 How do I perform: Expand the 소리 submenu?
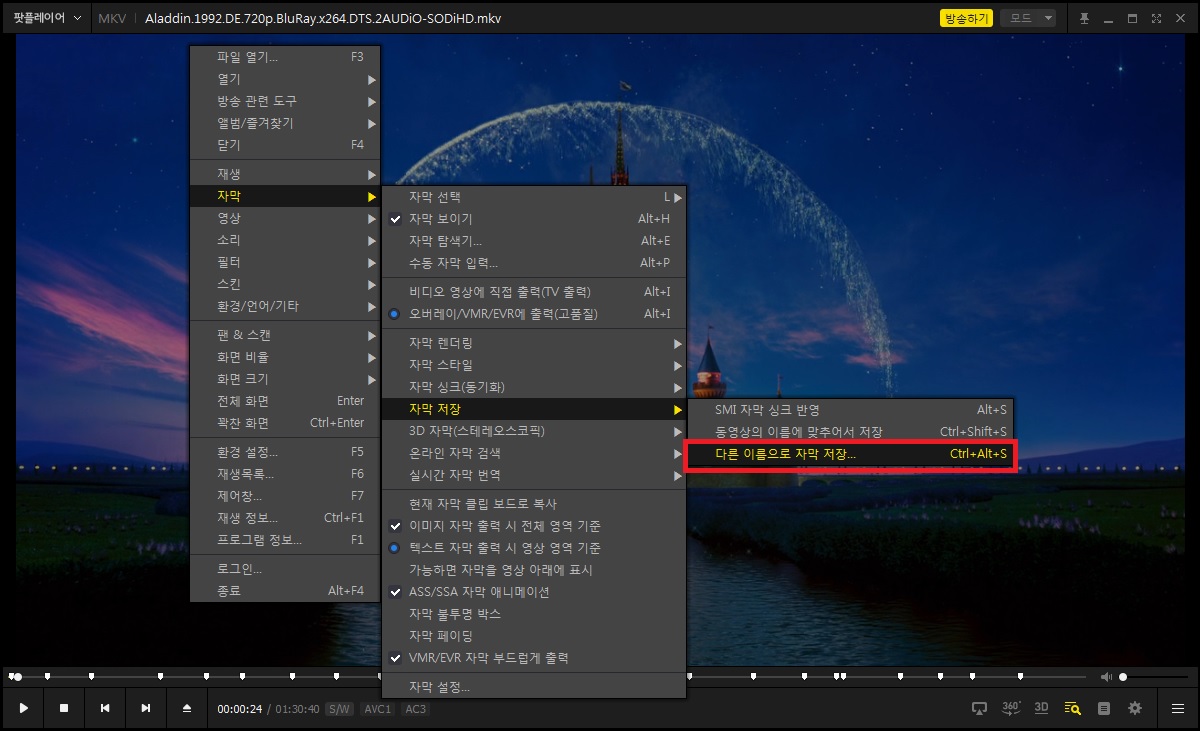285,240
